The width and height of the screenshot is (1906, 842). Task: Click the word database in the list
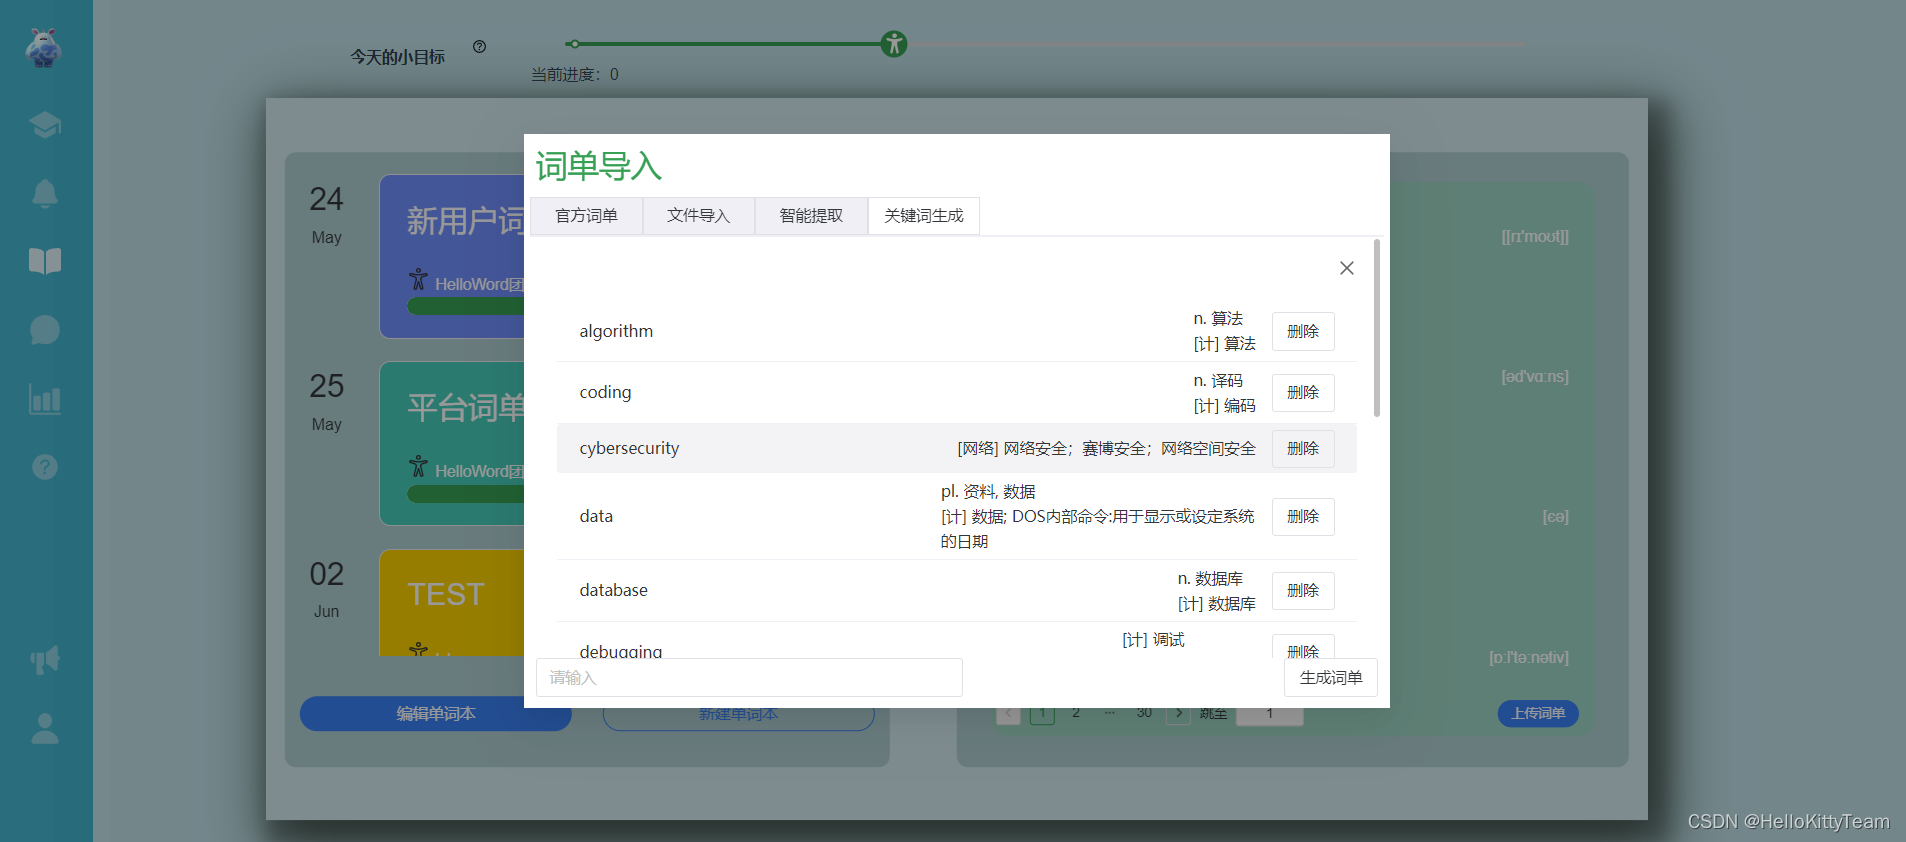pos(613,590)
